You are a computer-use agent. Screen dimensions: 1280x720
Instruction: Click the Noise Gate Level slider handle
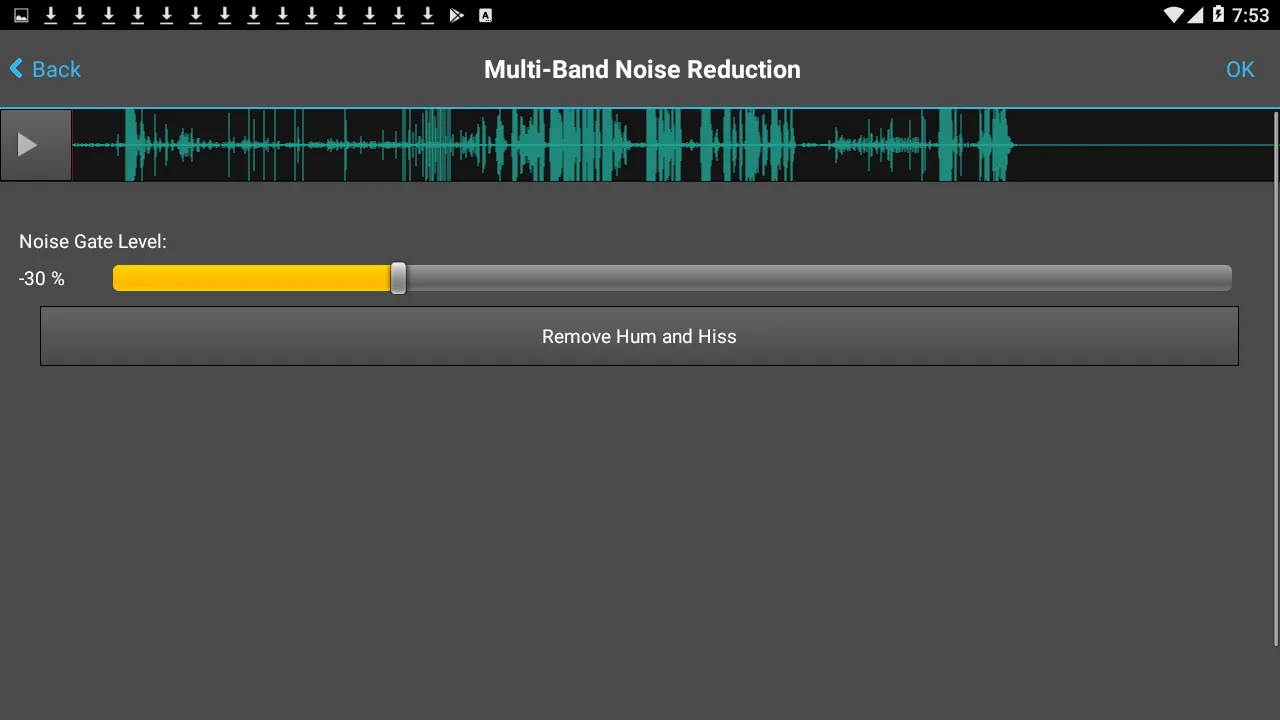[x=398, y=278]
